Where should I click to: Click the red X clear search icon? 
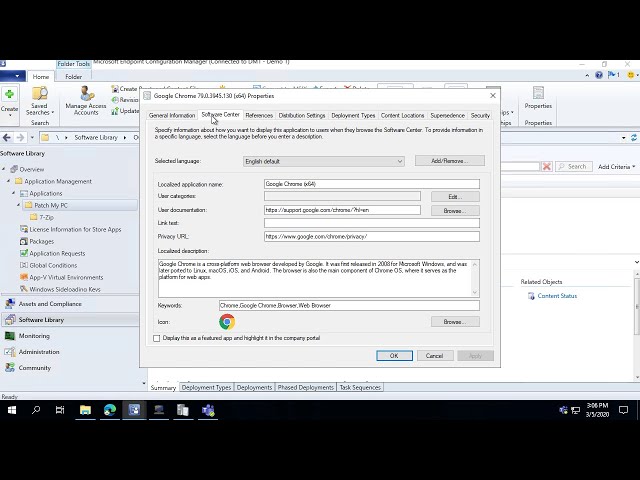pos(547,167)
